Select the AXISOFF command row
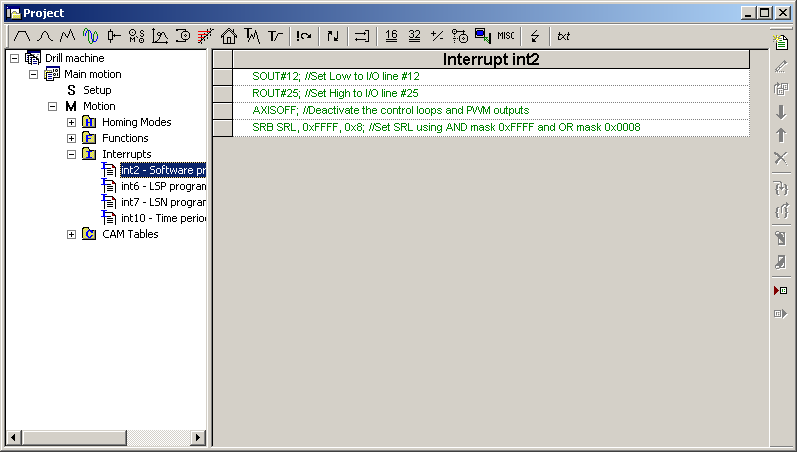797x452 pixels. pos(390,110)
